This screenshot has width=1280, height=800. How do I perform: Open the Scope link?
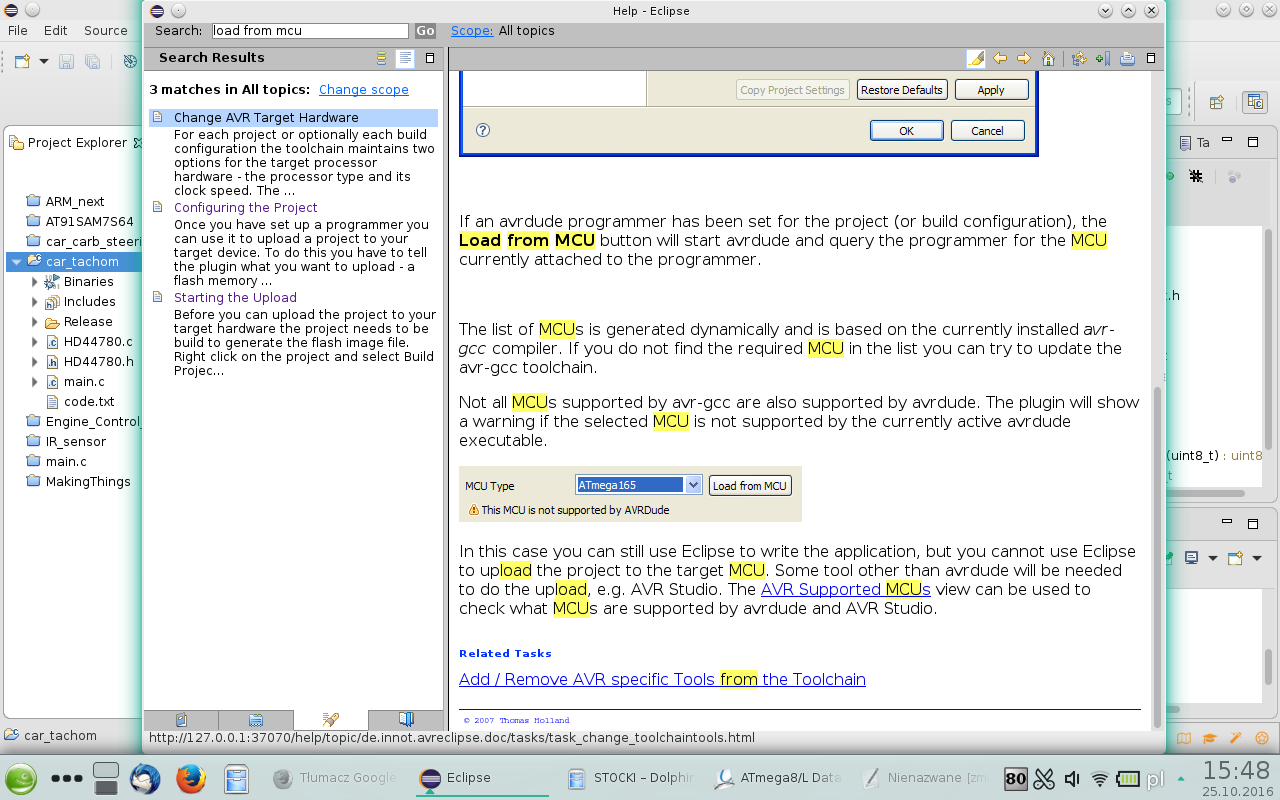472,31
